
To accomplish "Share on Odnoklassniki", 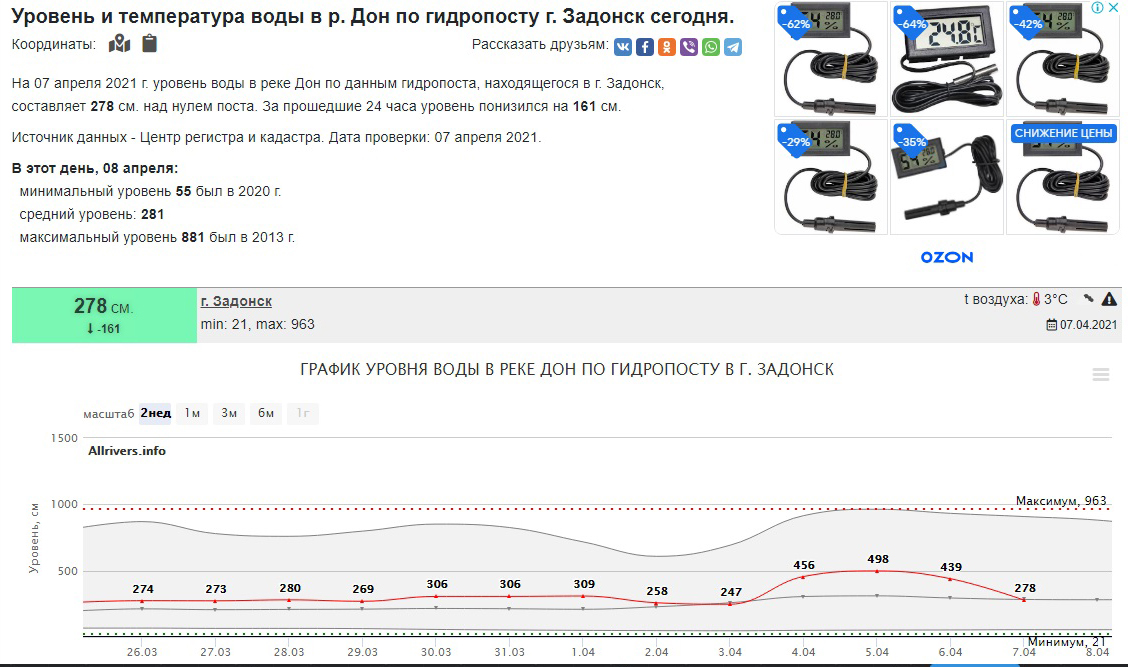I will click(x=667, y=47).
